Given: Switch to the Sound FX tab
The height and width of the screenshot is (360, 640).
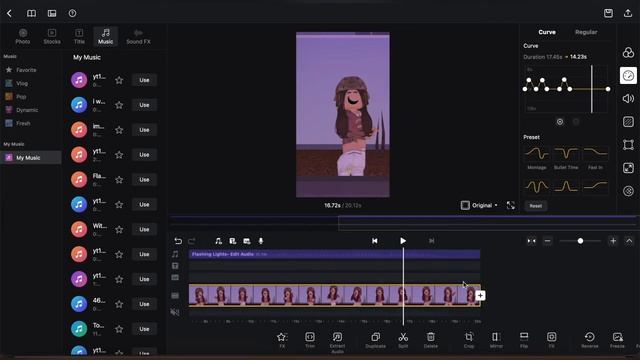Looking at the screenshot, I should click(x=138, y=36).
